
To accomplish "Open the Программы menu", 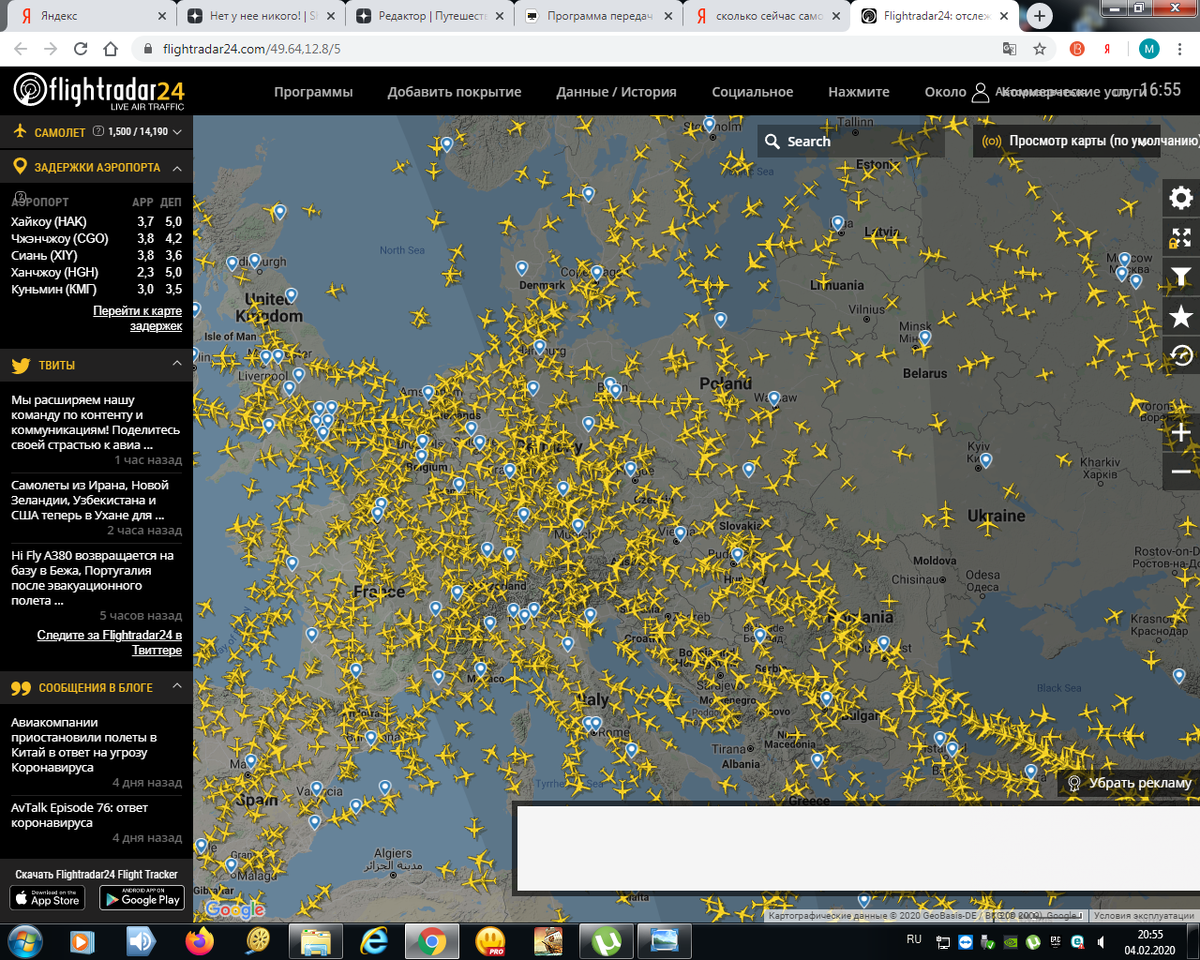I will click(313, 92).
